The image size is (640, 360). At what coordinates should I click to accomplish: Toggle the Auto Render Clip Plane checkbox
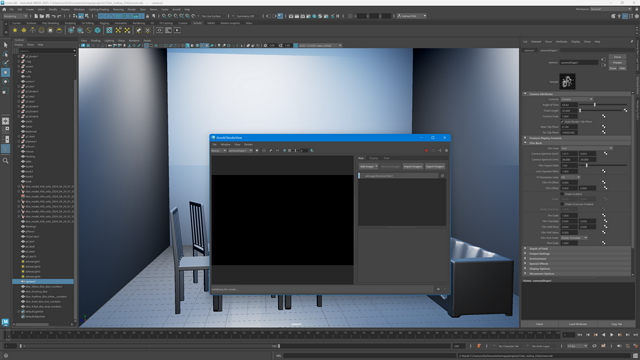coord(562,122)
